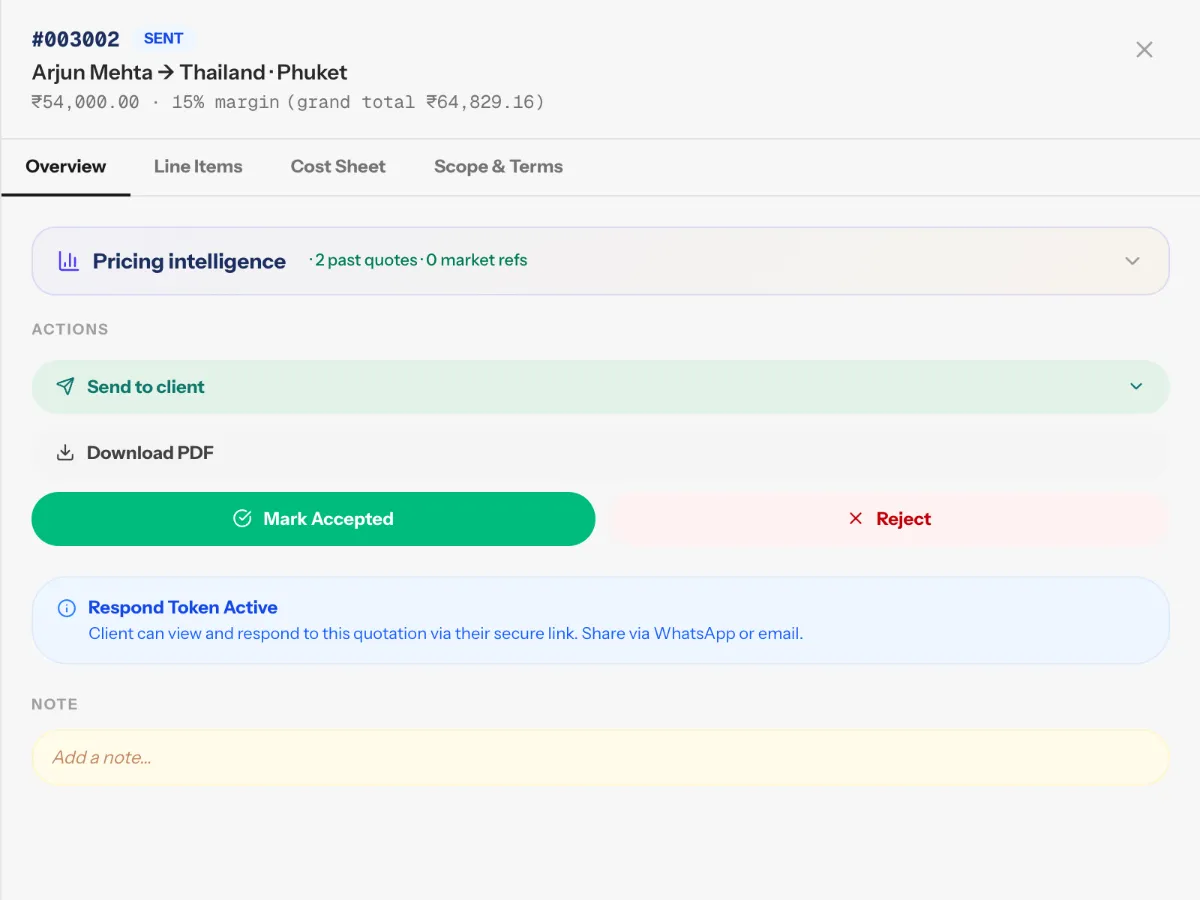
Task: Open the Send to client dropdown chevron
Action: coord(1136,386)
